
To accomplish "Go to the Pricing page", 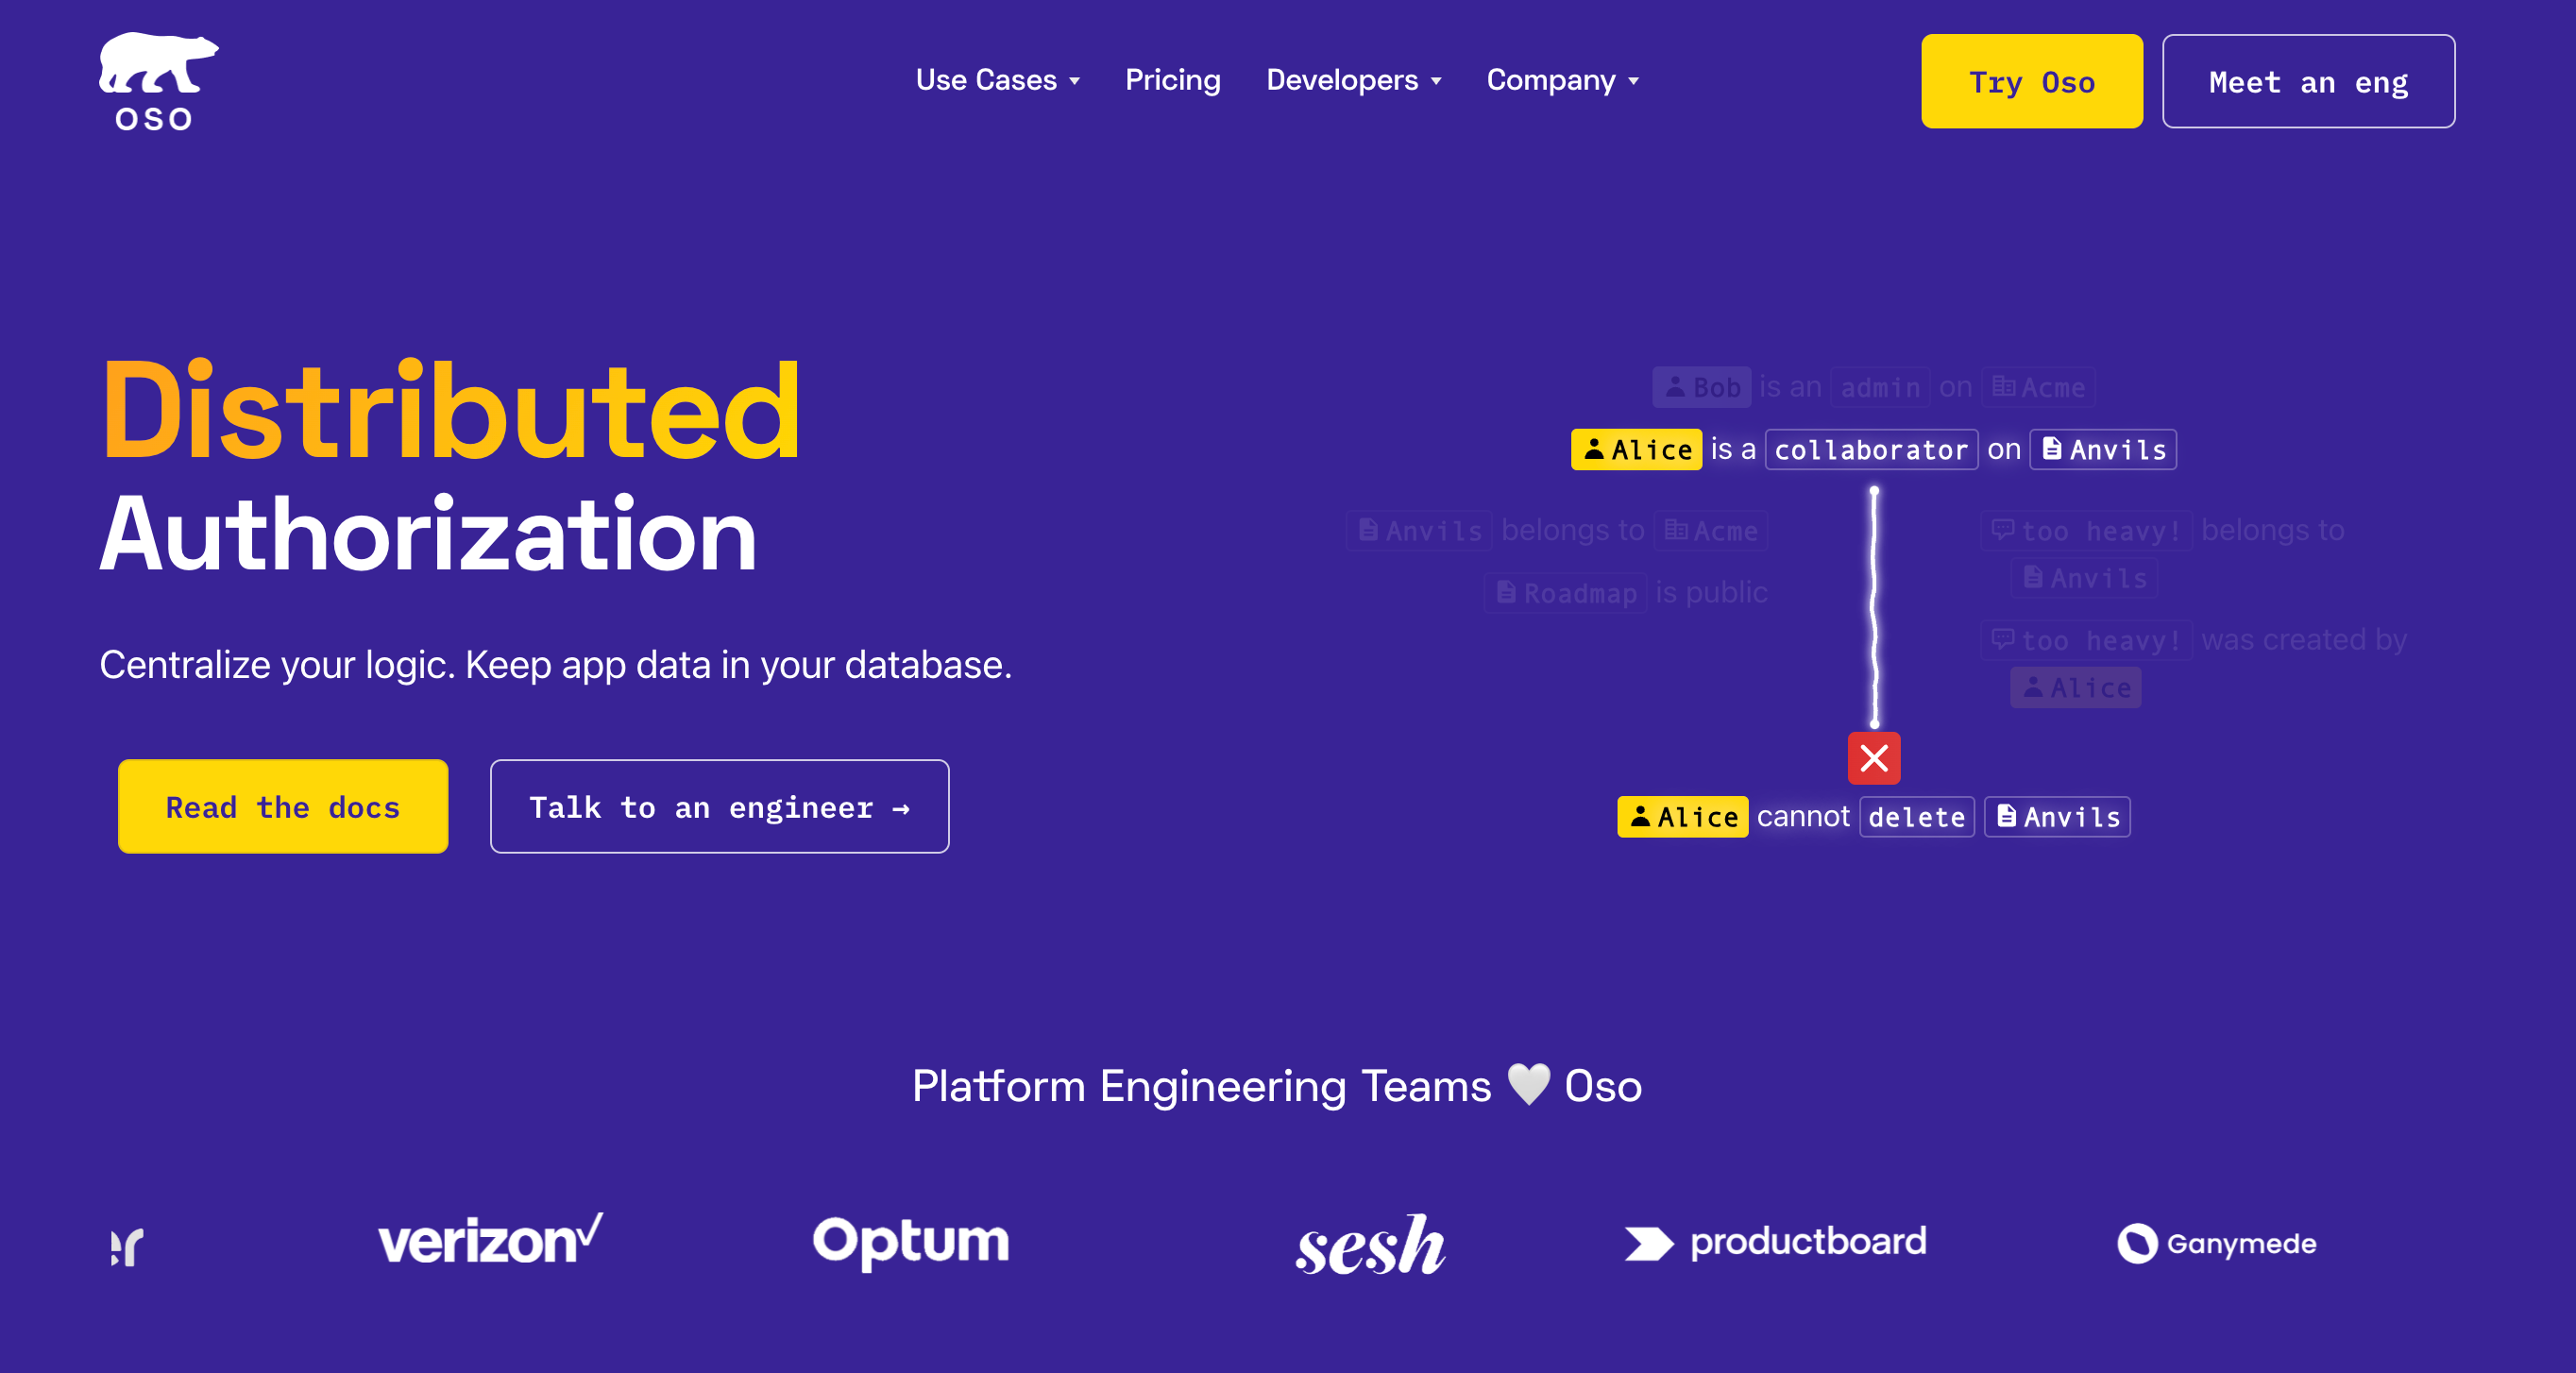I will (1172, 80).
